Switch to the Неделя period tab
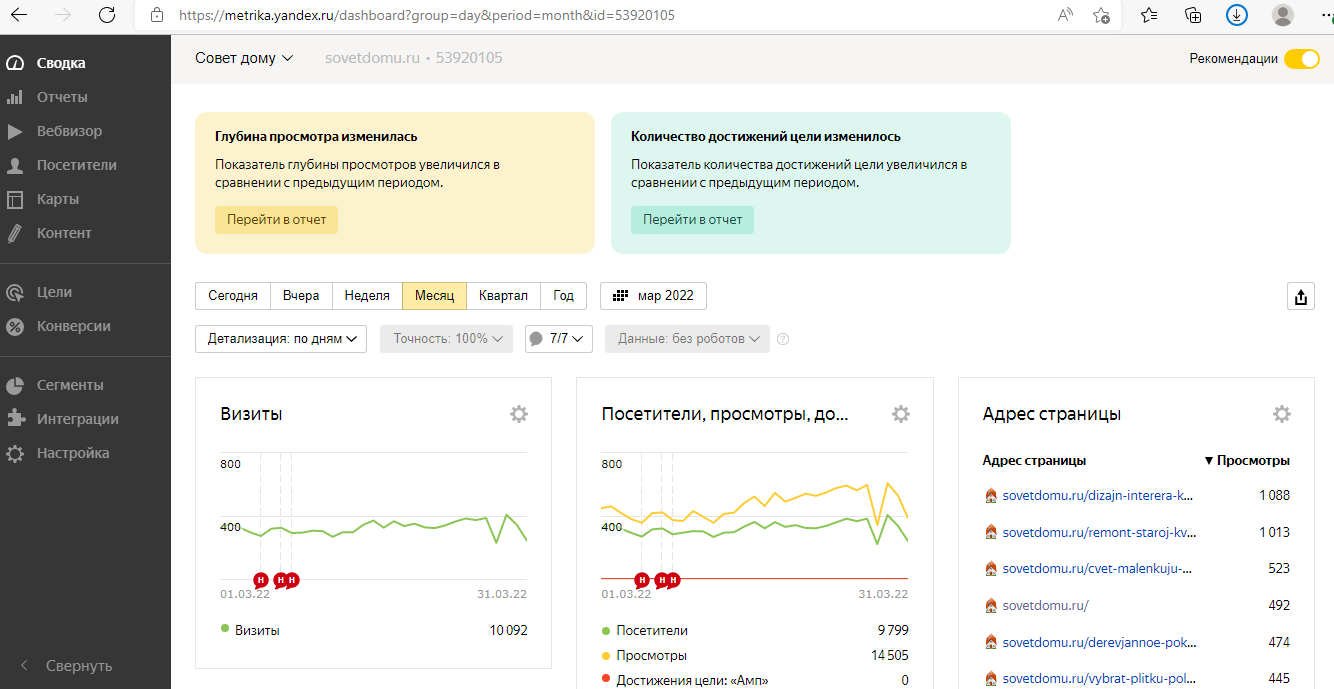 coord(367,296)
